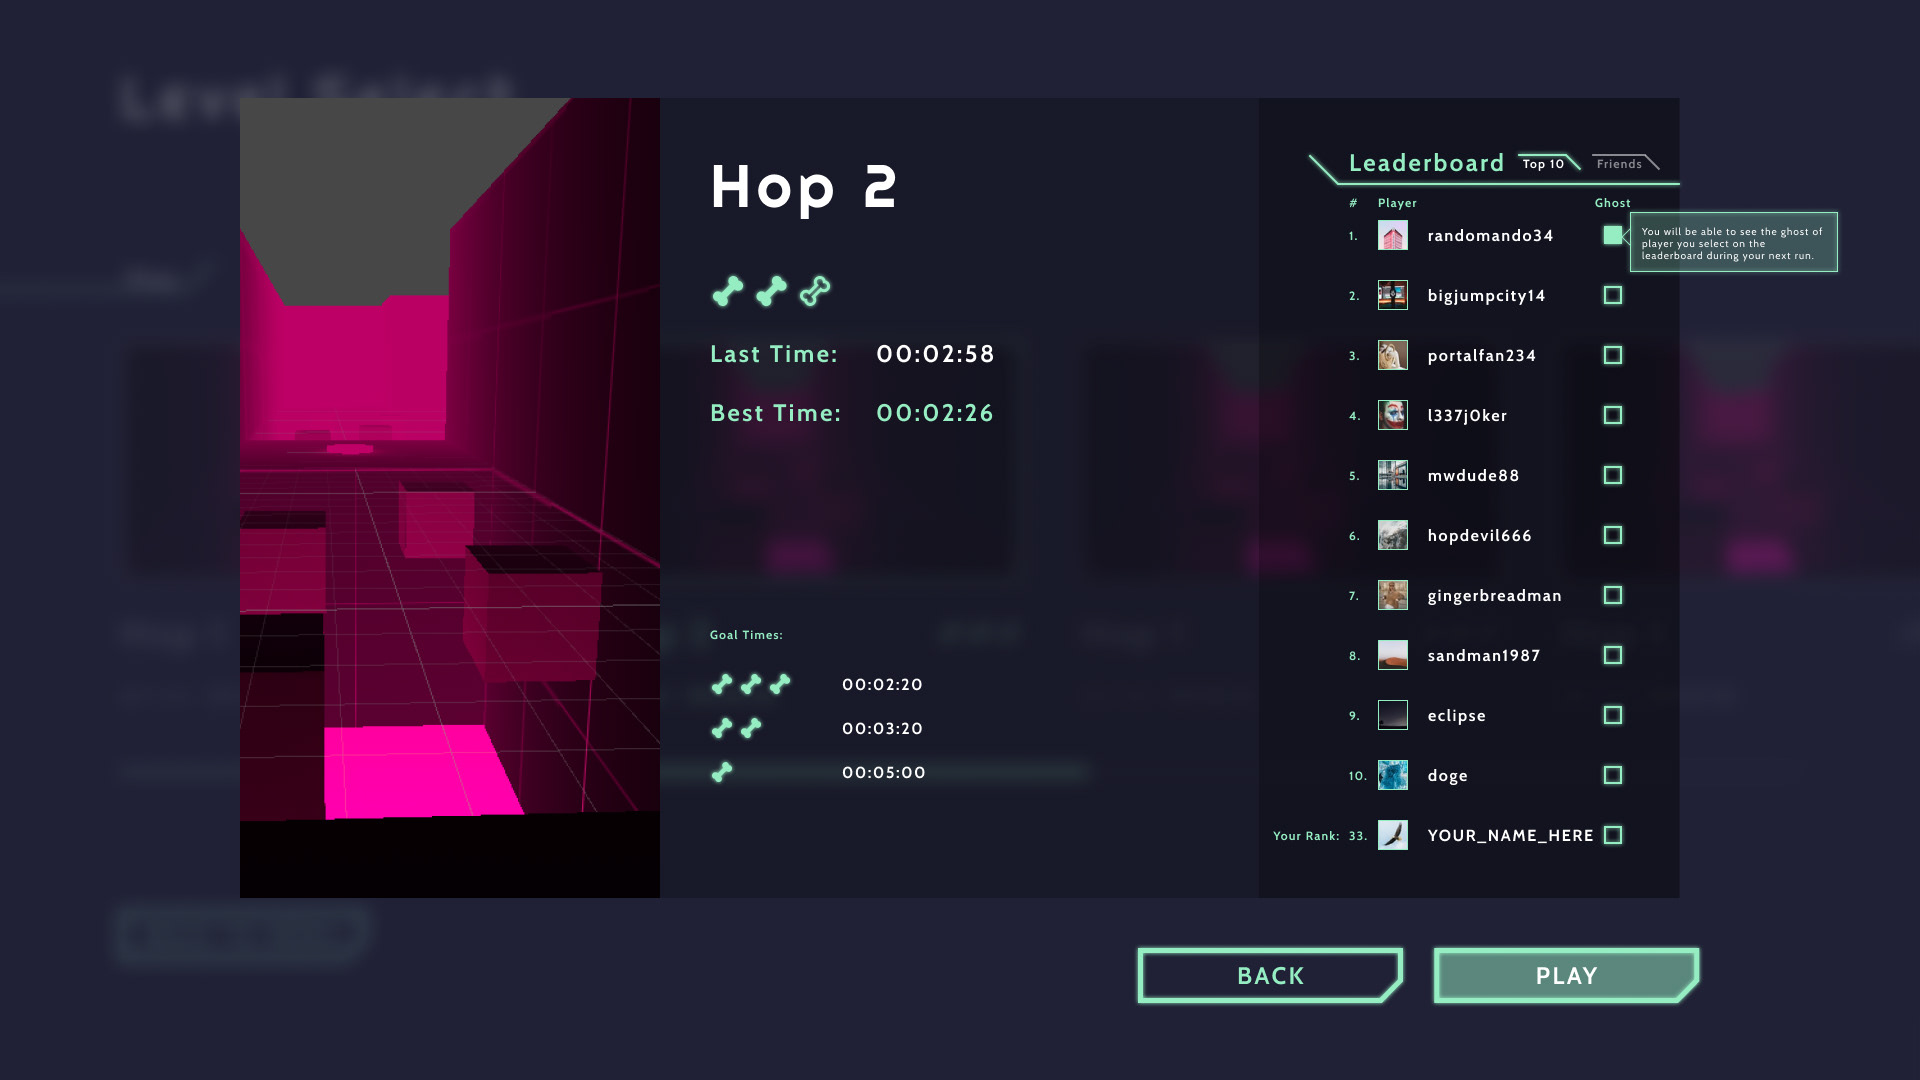Viewport: 1920px width, 1080px height.
Task: Click sandman1987's desert avatar
Action: click(x=1392, y=655)
